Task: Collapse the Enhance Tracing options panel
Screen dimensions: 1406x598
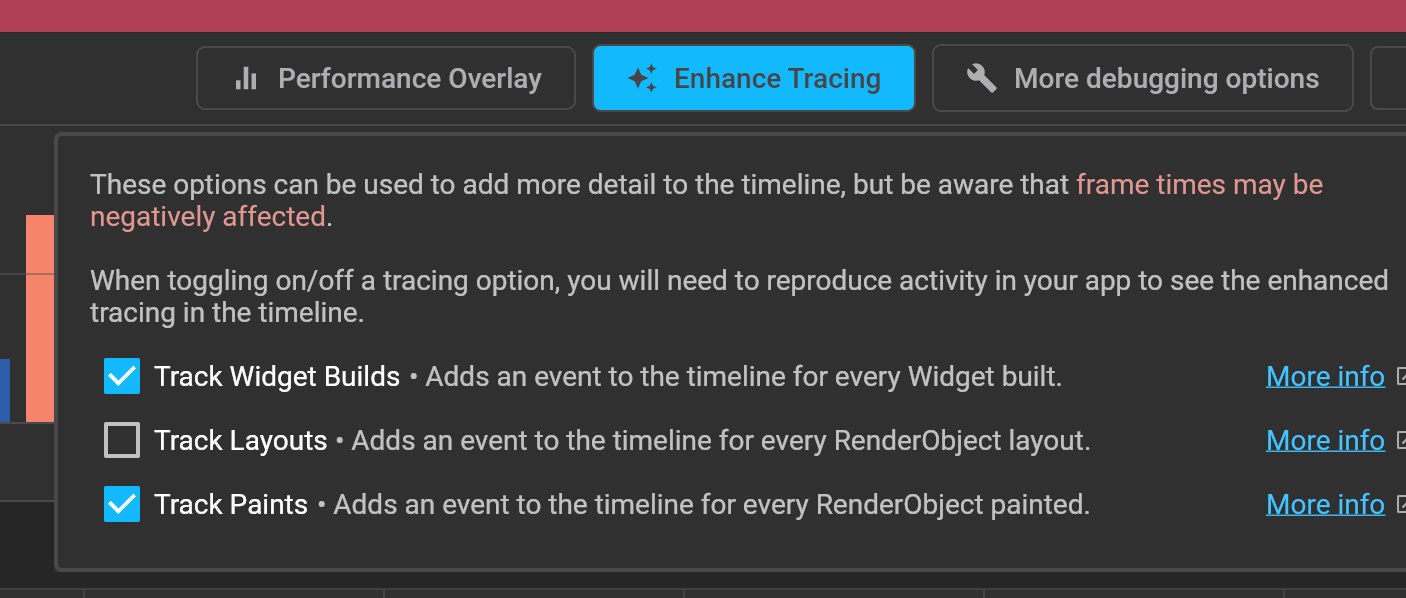Action: click(x=754, y=78)
